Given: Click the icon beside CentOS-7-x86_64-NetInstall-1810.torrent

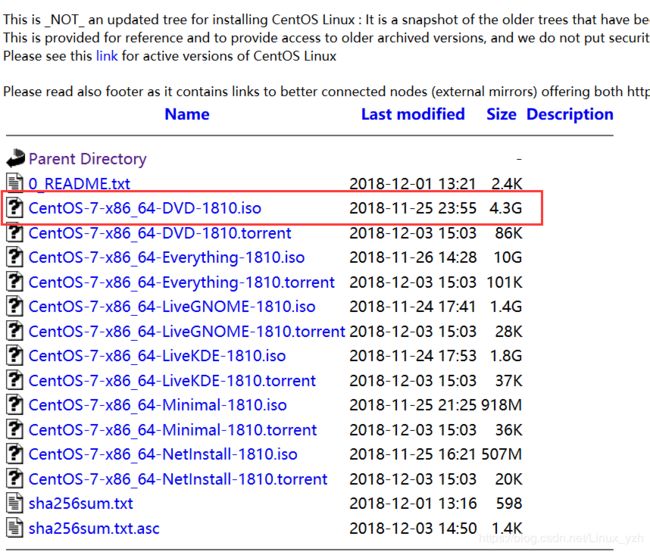Looking at the screenshot, I should 15,479.
